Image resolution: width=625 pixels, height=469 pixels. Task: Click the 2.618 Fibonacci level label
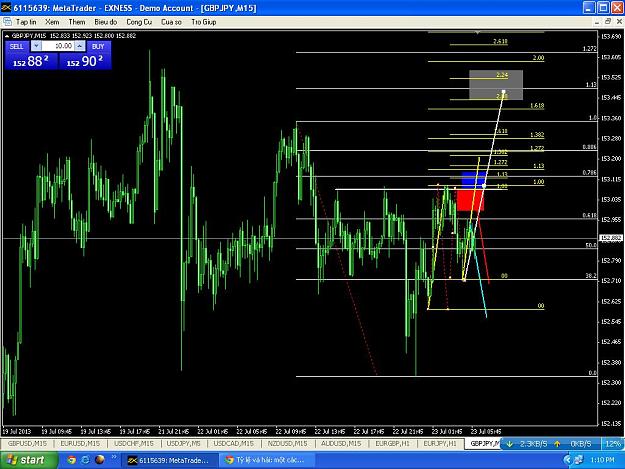pyautogui.click(x=500, y=41)
